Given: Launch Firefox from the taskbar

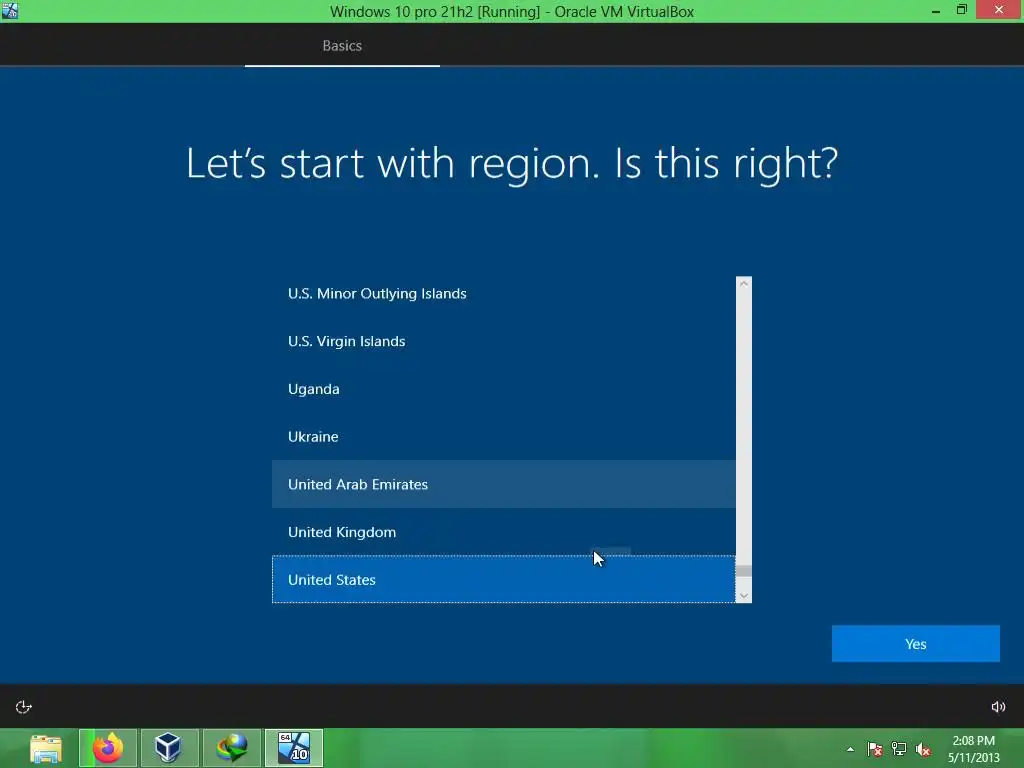Looking at the screenshot, I should coord(108,748).
